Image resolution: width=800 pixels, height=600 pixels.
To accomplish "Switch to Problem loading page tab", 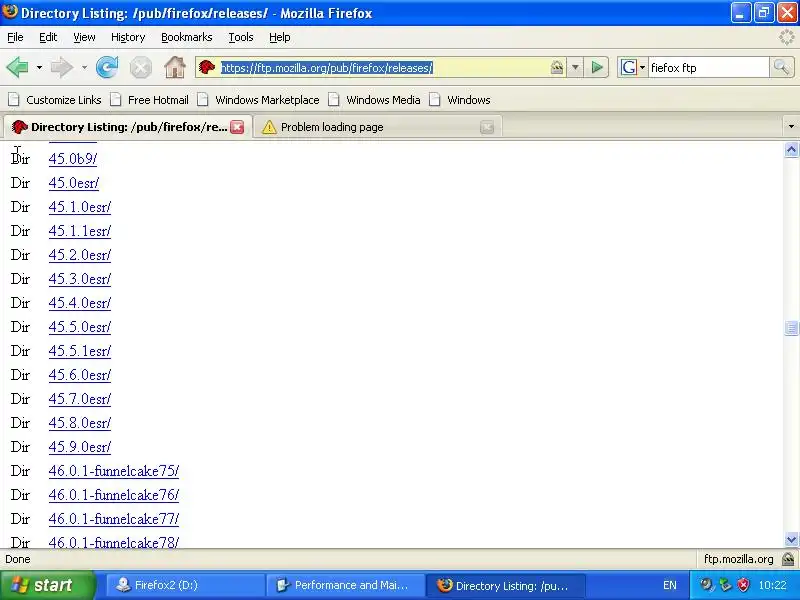I will click(x=377, y=127).
